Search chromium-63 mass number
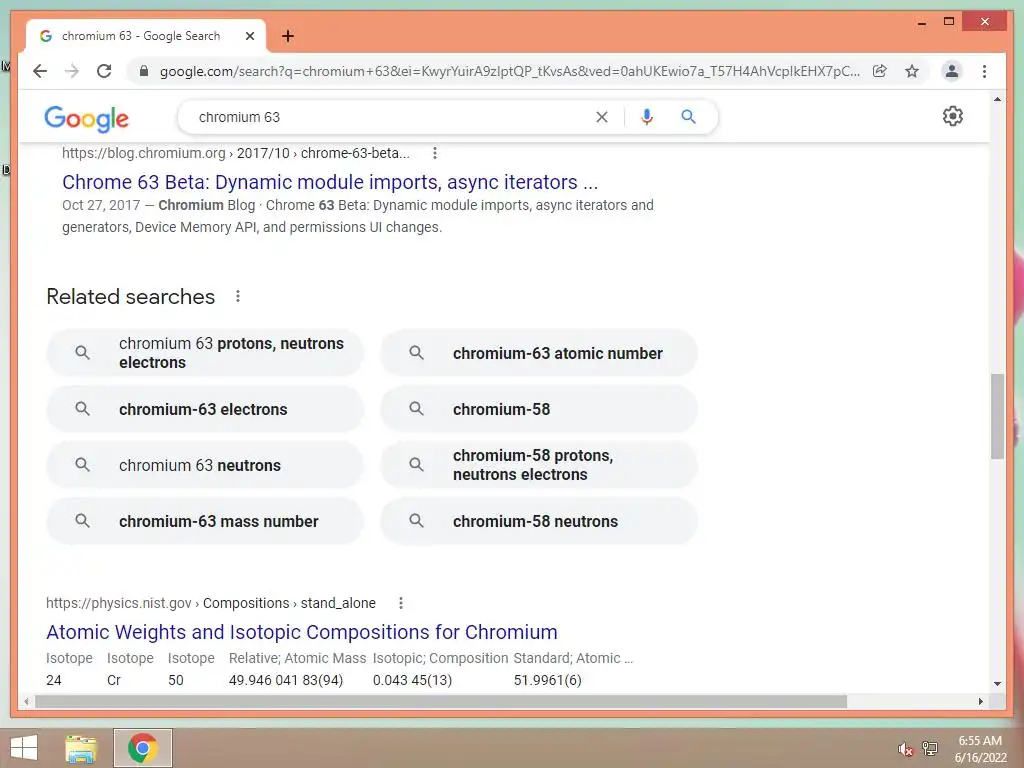 pyautogui.click(x=204, y=521)
